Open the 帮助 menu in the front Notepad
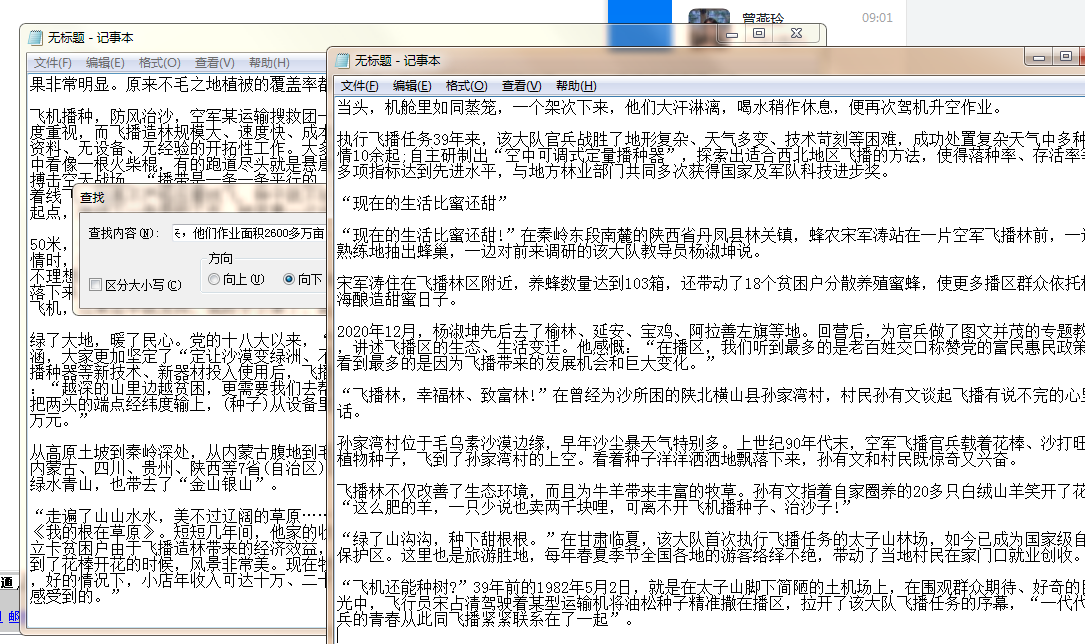Image resolution: width=1085 pixels, height=644 pixels. (575, 86)
